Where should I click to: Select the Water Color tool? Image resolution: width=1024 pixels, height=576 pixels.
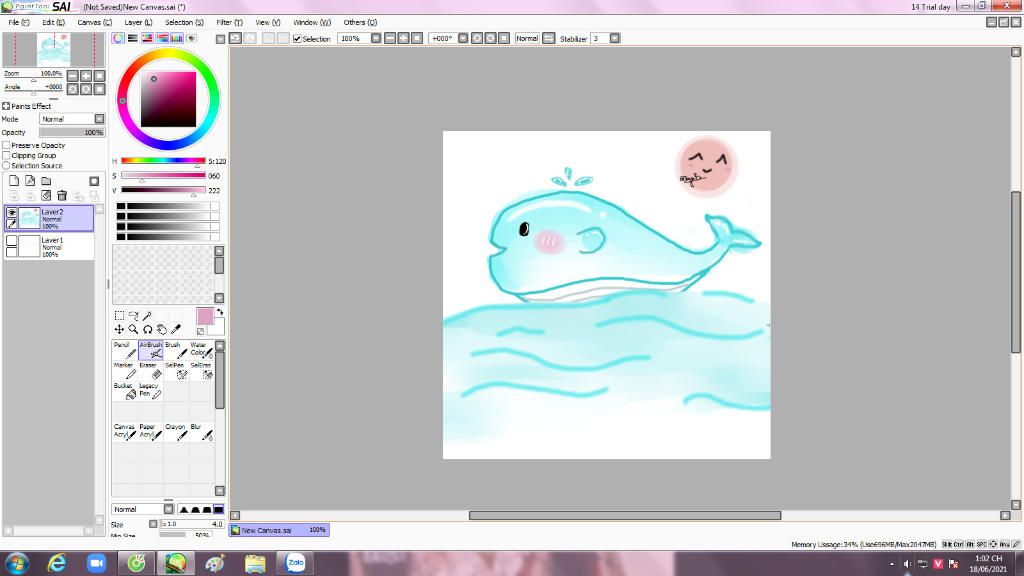point(201,349)
